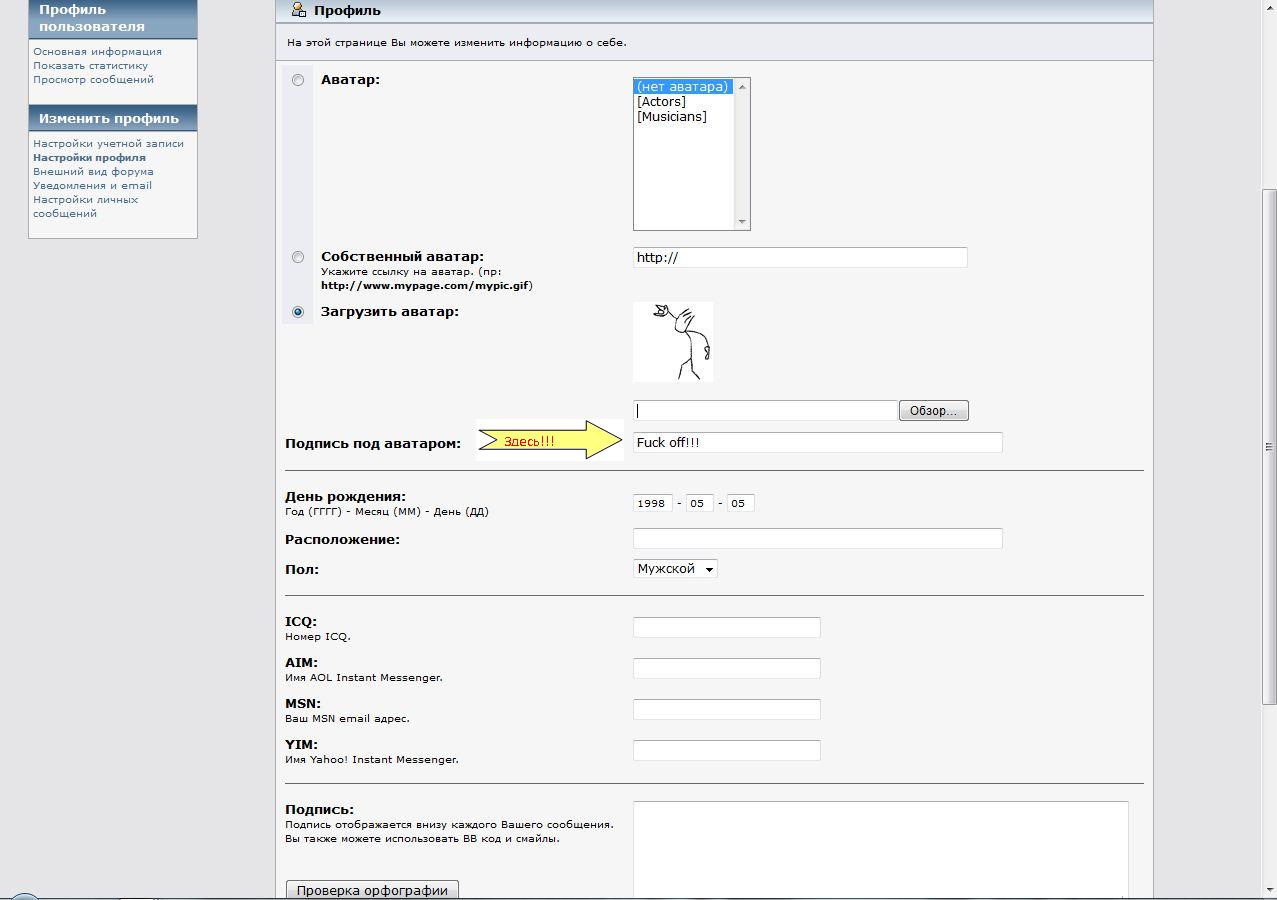
Task: Go to Уведомления и email
Action: pyautogui.click(x=92, y=186)
